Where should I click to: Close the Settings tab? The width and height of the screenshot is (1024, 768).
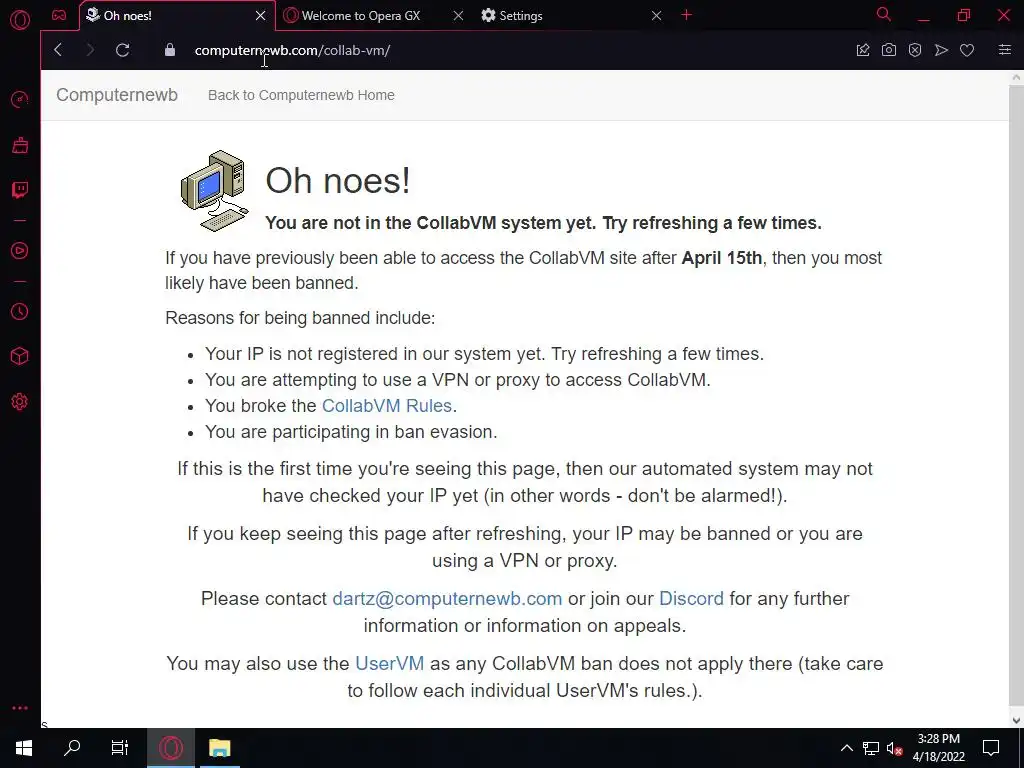[x=656, y=16]
